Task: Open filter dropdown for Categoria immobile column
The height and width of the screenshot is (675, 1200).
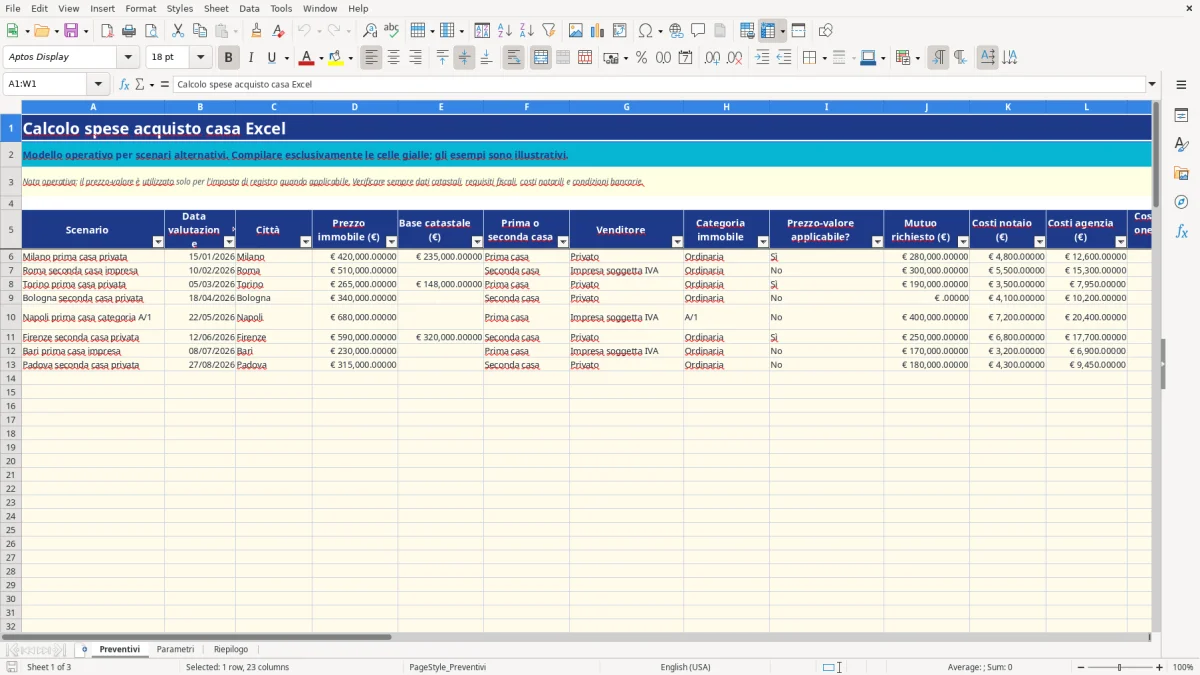Action: [763, 242]
